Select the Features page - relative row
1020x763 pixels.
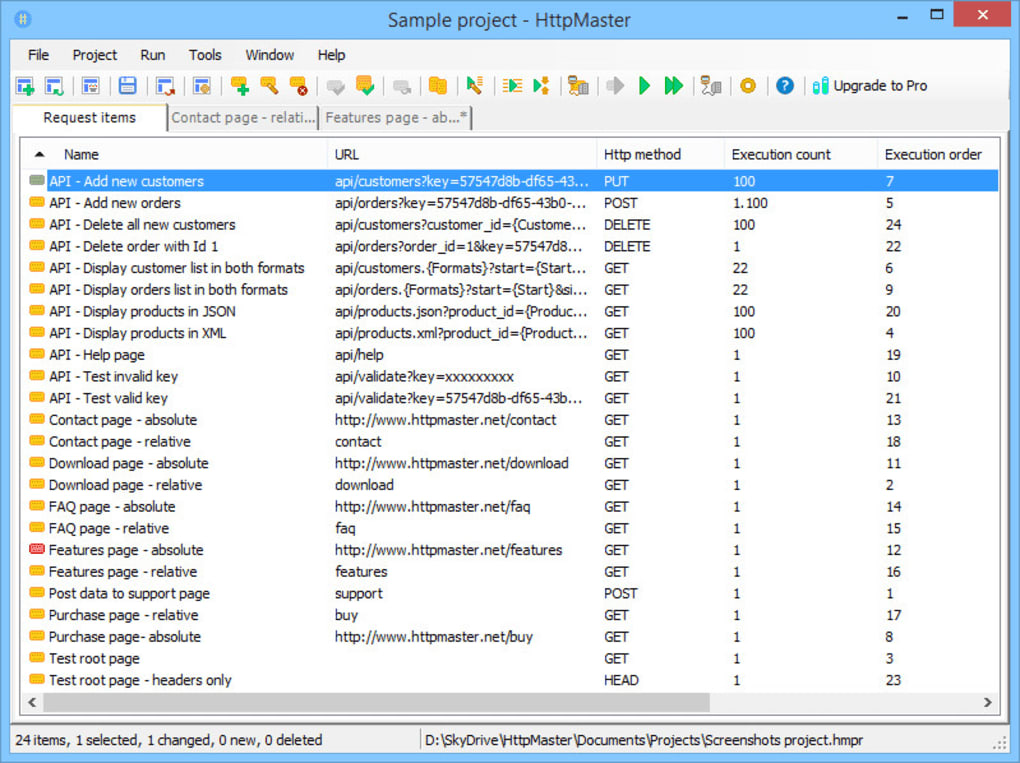[x=511, y=572]
